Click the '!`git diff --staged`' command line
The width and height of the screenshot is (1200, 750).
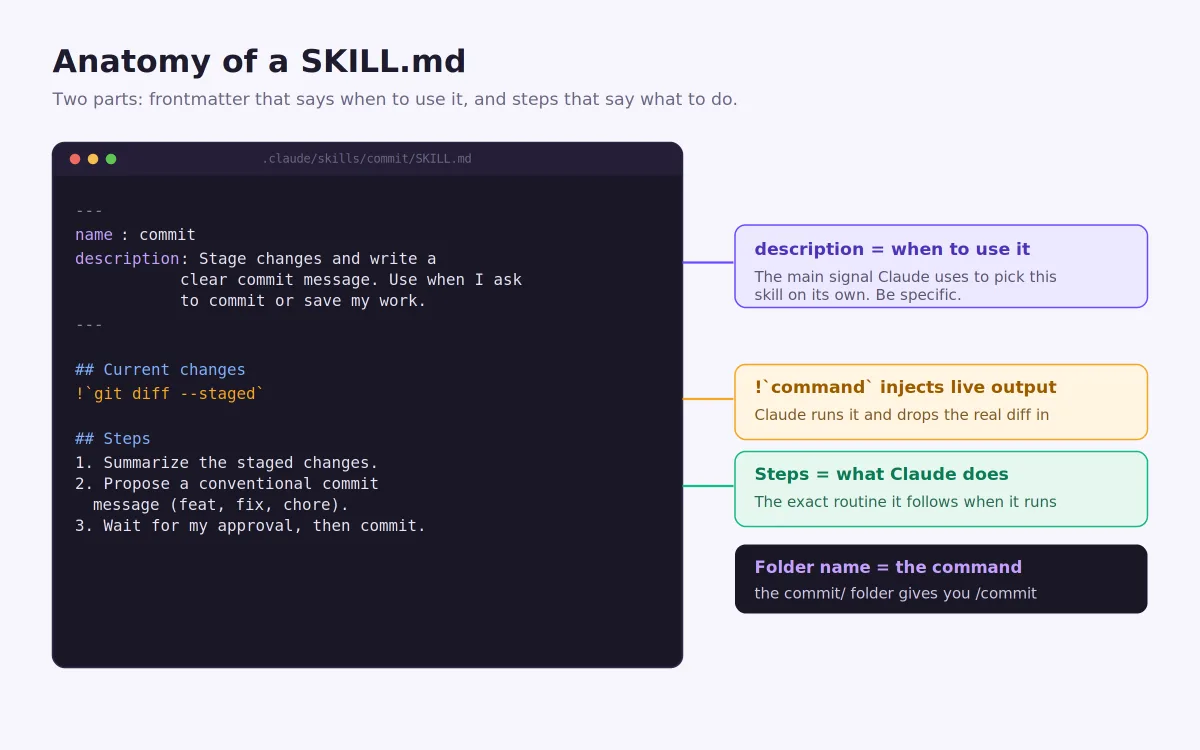[x=170, y=394]
